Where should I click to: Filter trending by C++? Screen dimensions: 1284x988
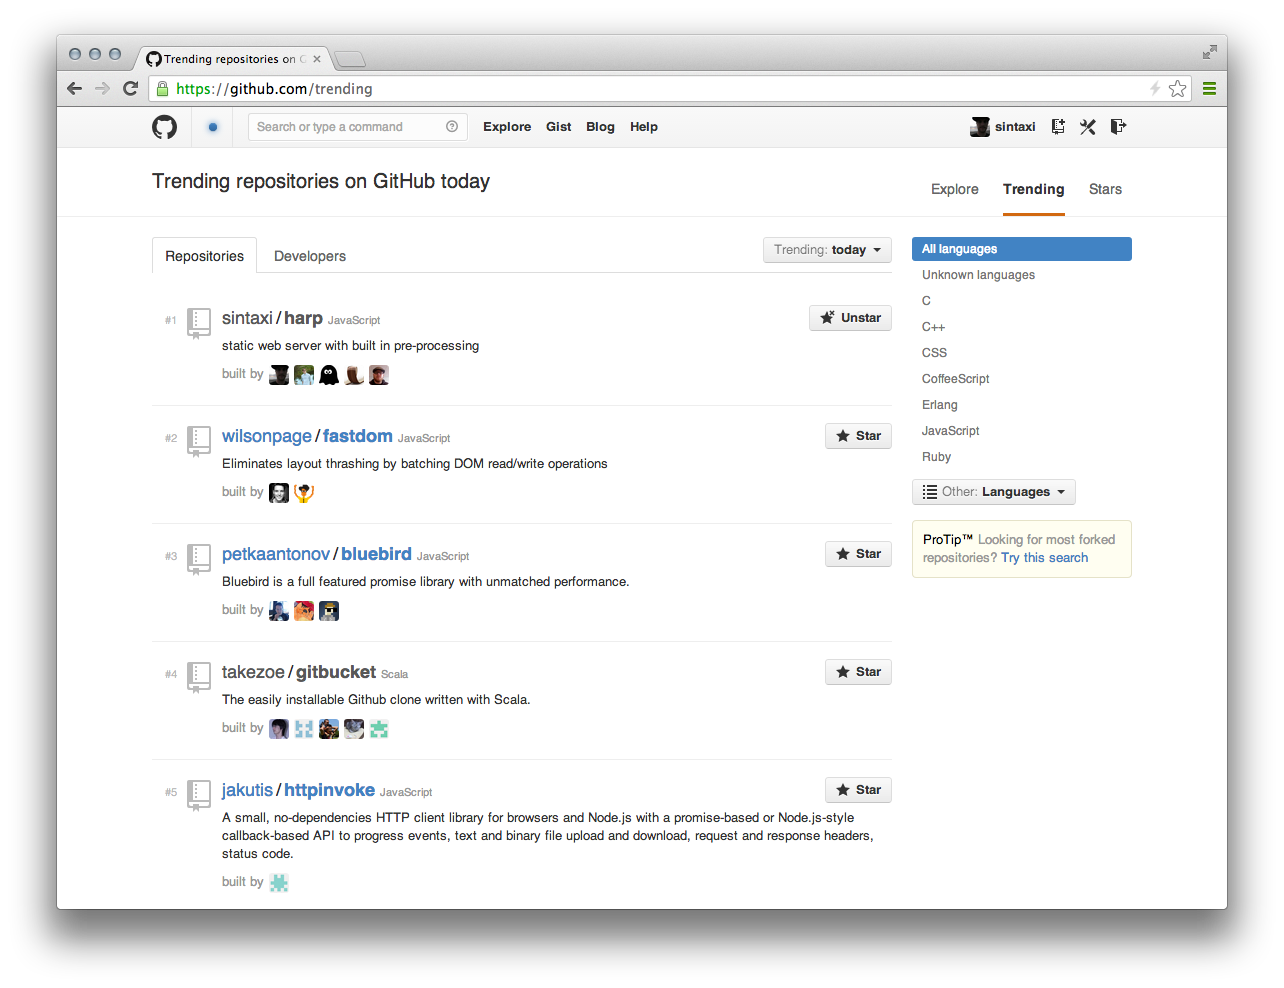(933, 327)
